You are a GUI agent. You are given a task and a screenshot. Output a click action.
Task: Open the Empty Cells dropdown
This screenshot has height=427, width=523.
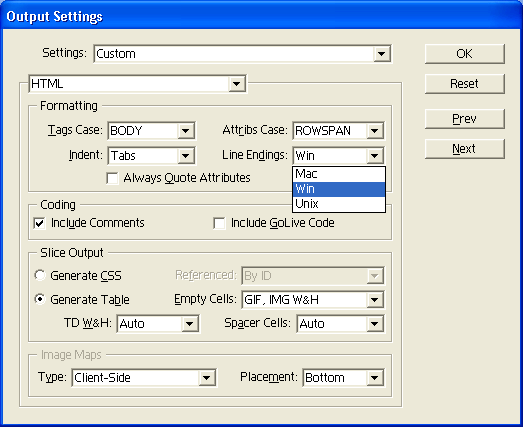[x=313, y=300]
